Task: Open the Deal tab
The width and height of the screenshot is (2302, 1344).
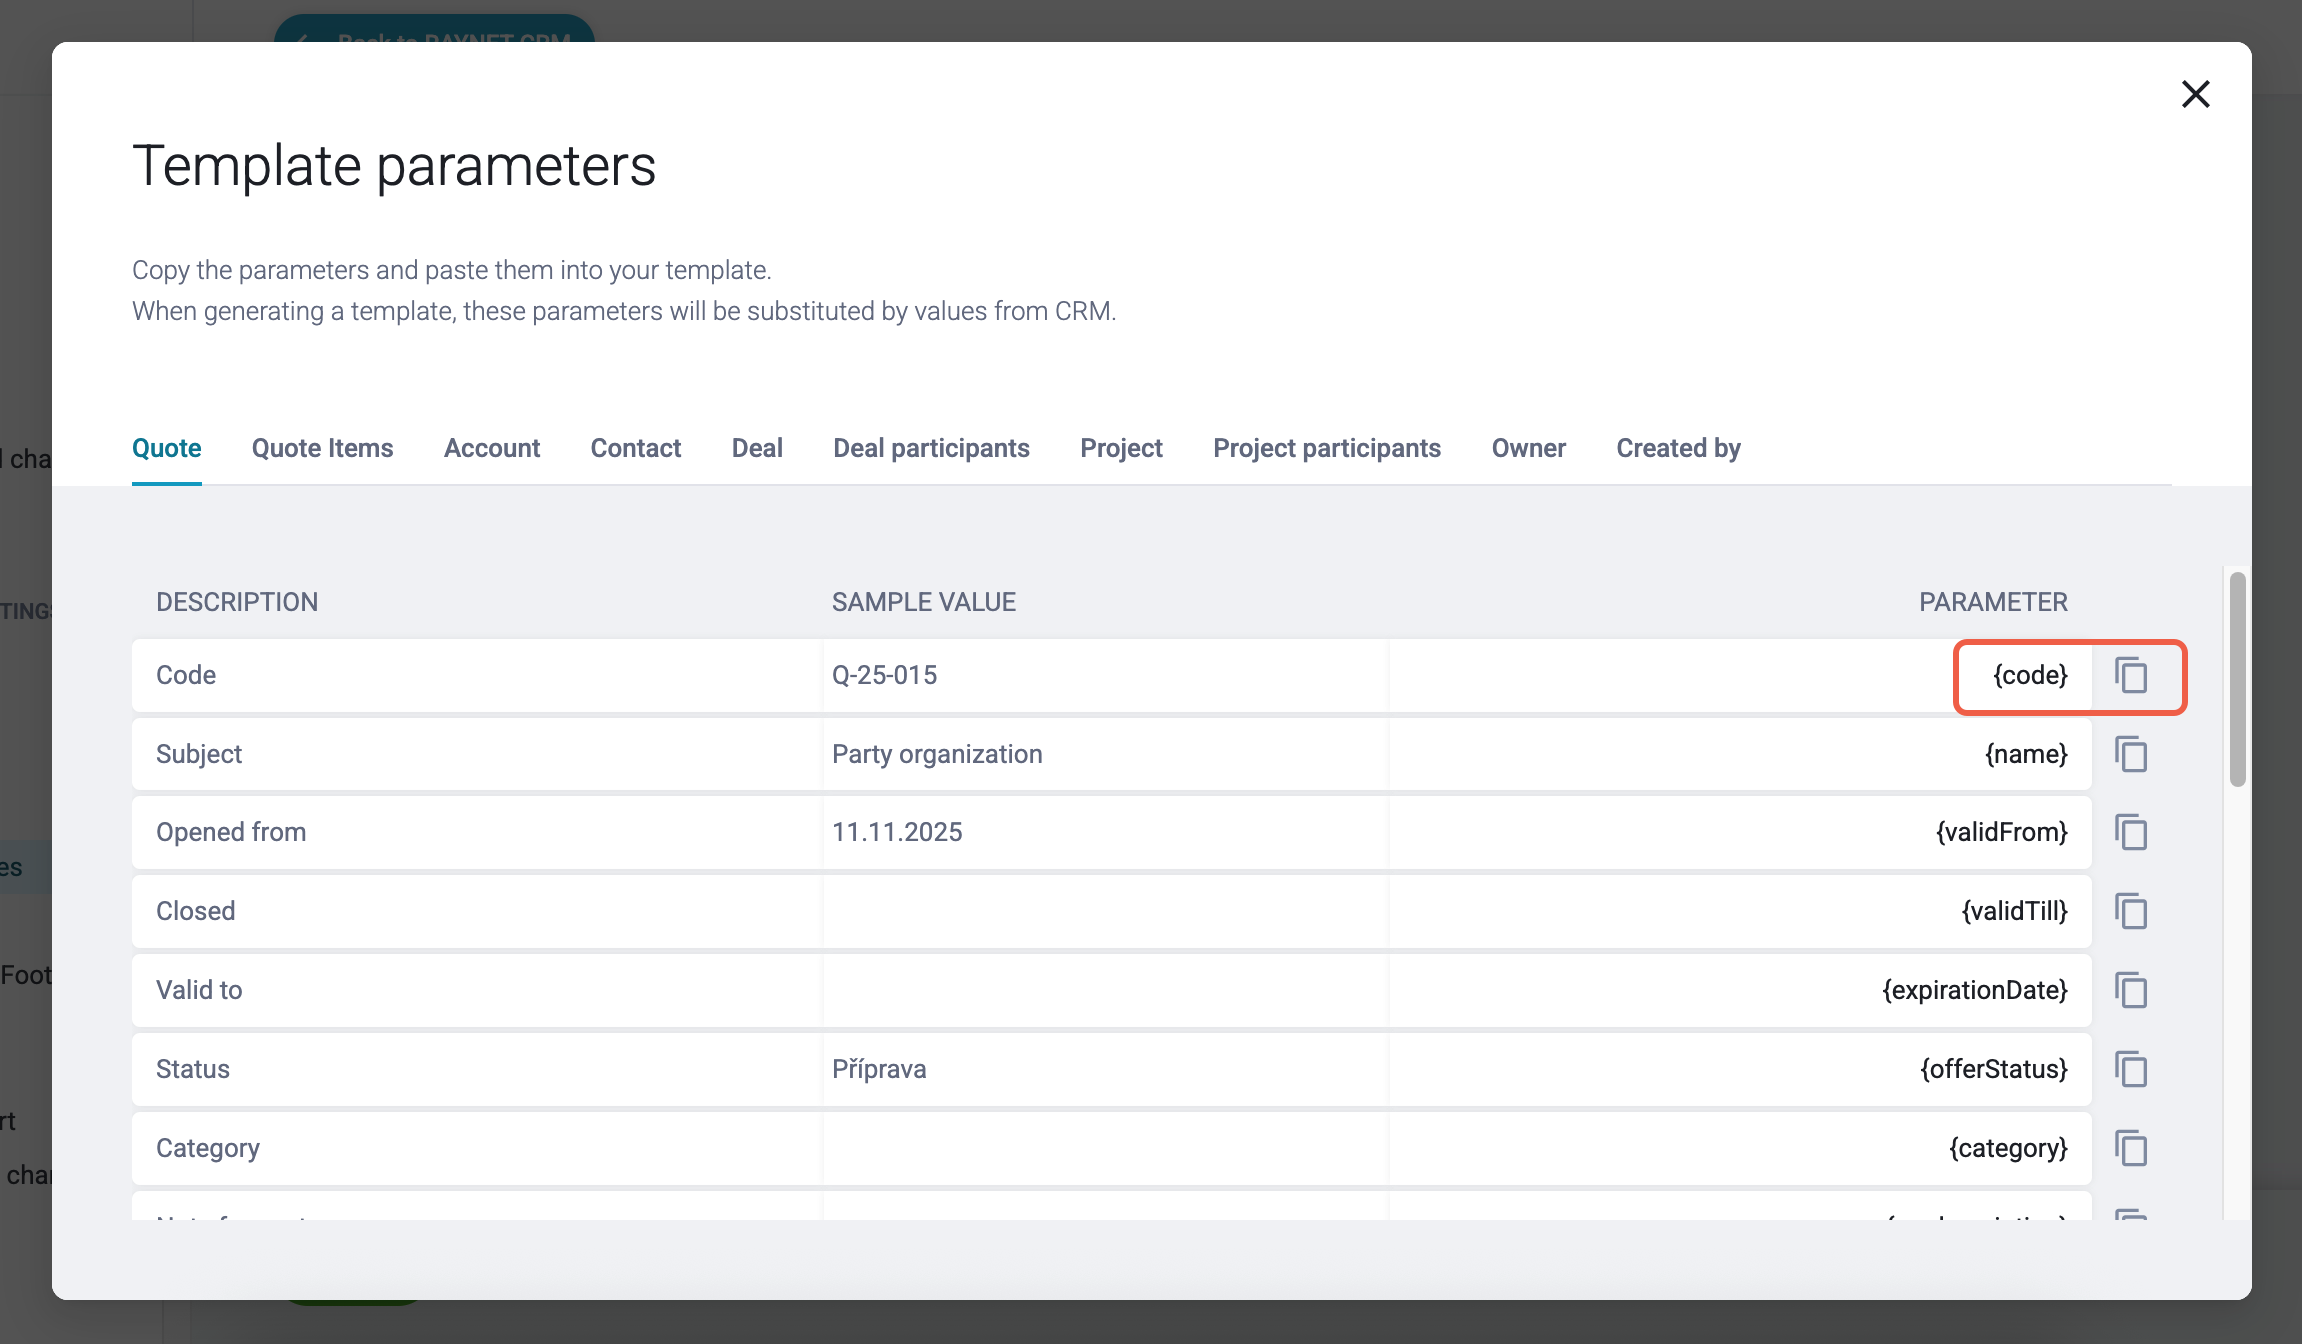Action: 757,448
